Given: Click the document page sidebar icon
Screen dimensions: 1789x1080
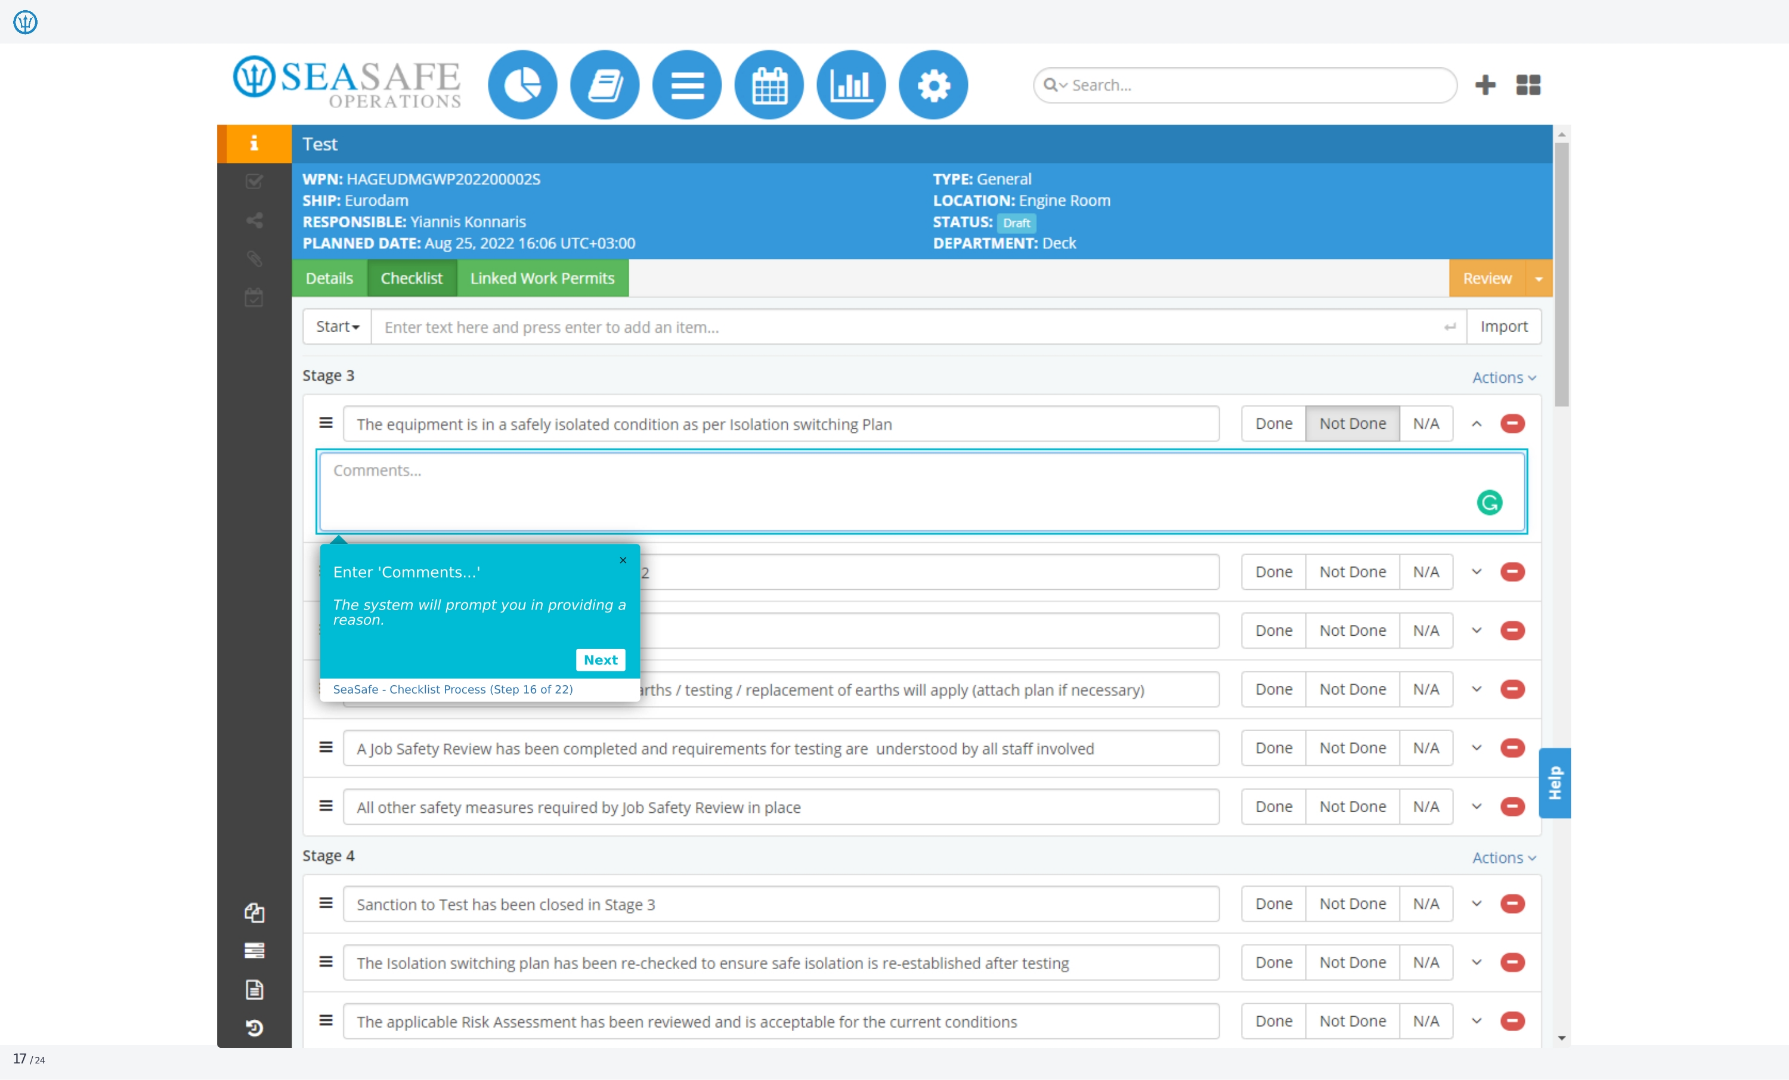Looking at the screenshot, I should 254,989.
